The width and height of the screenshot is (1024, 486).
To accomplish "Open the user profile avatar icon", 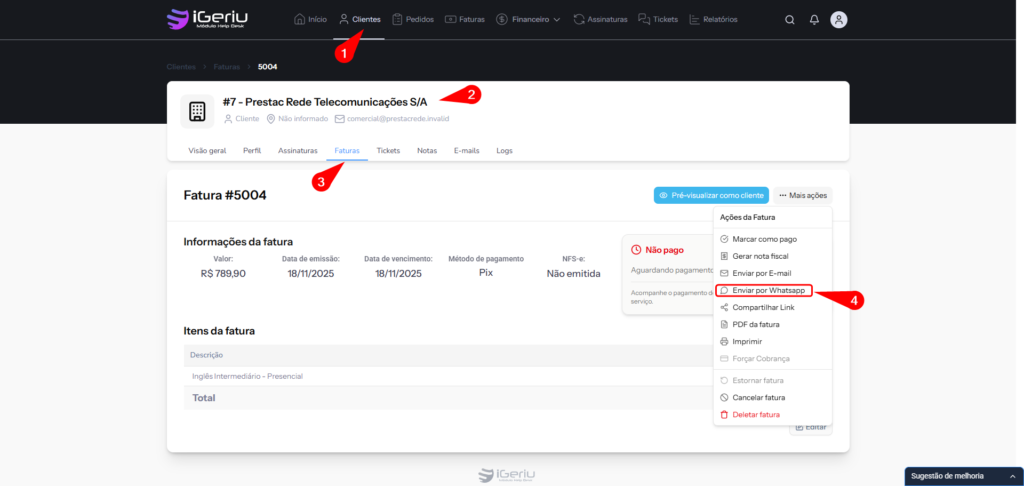I will (x=839, y=19).
